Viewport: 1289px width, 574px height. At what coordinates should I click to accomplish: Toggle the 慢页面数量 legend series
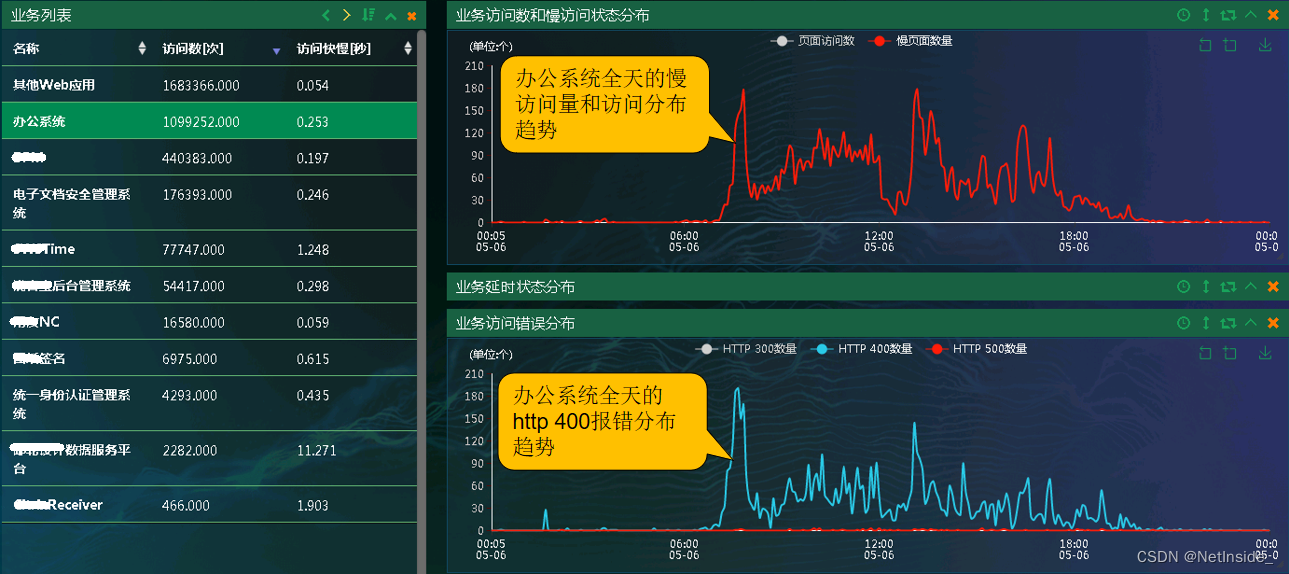pos(911,41)
